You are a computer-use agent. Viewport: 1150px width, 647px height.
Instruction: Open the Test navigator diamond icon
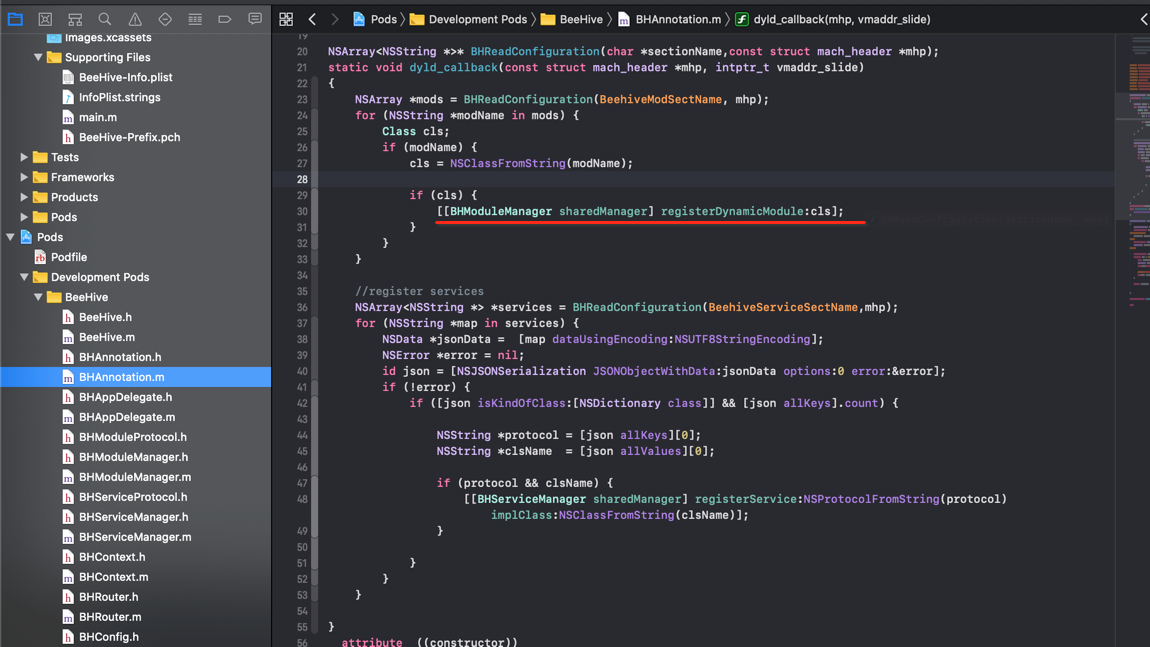pos(165,19)
